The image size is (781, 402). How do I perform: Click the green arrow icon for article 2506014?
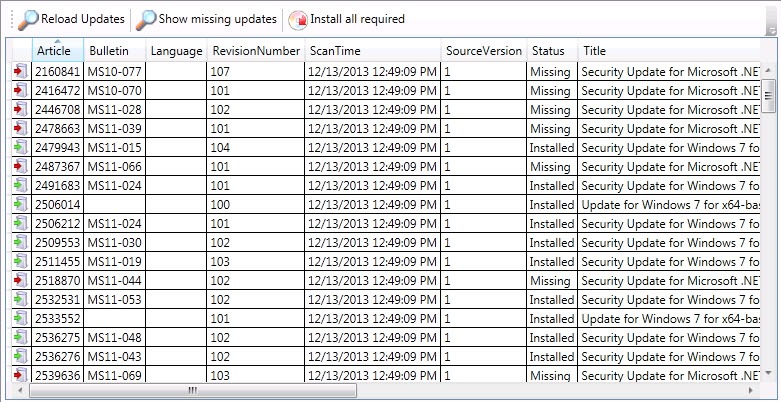[x=20, y=204]
